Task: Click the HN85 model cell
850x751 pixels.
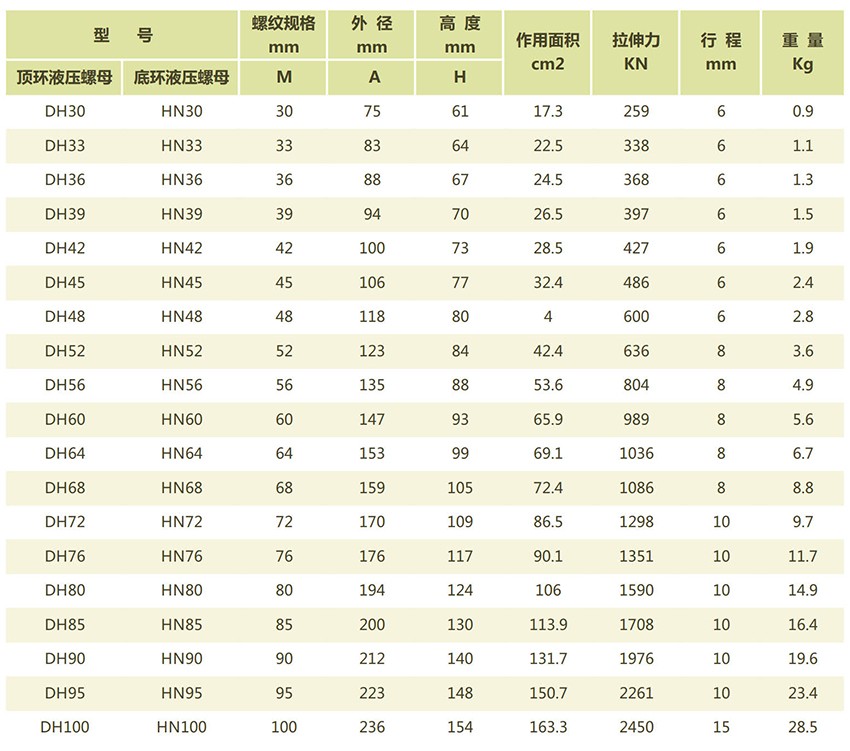Action: pos(181,625)
